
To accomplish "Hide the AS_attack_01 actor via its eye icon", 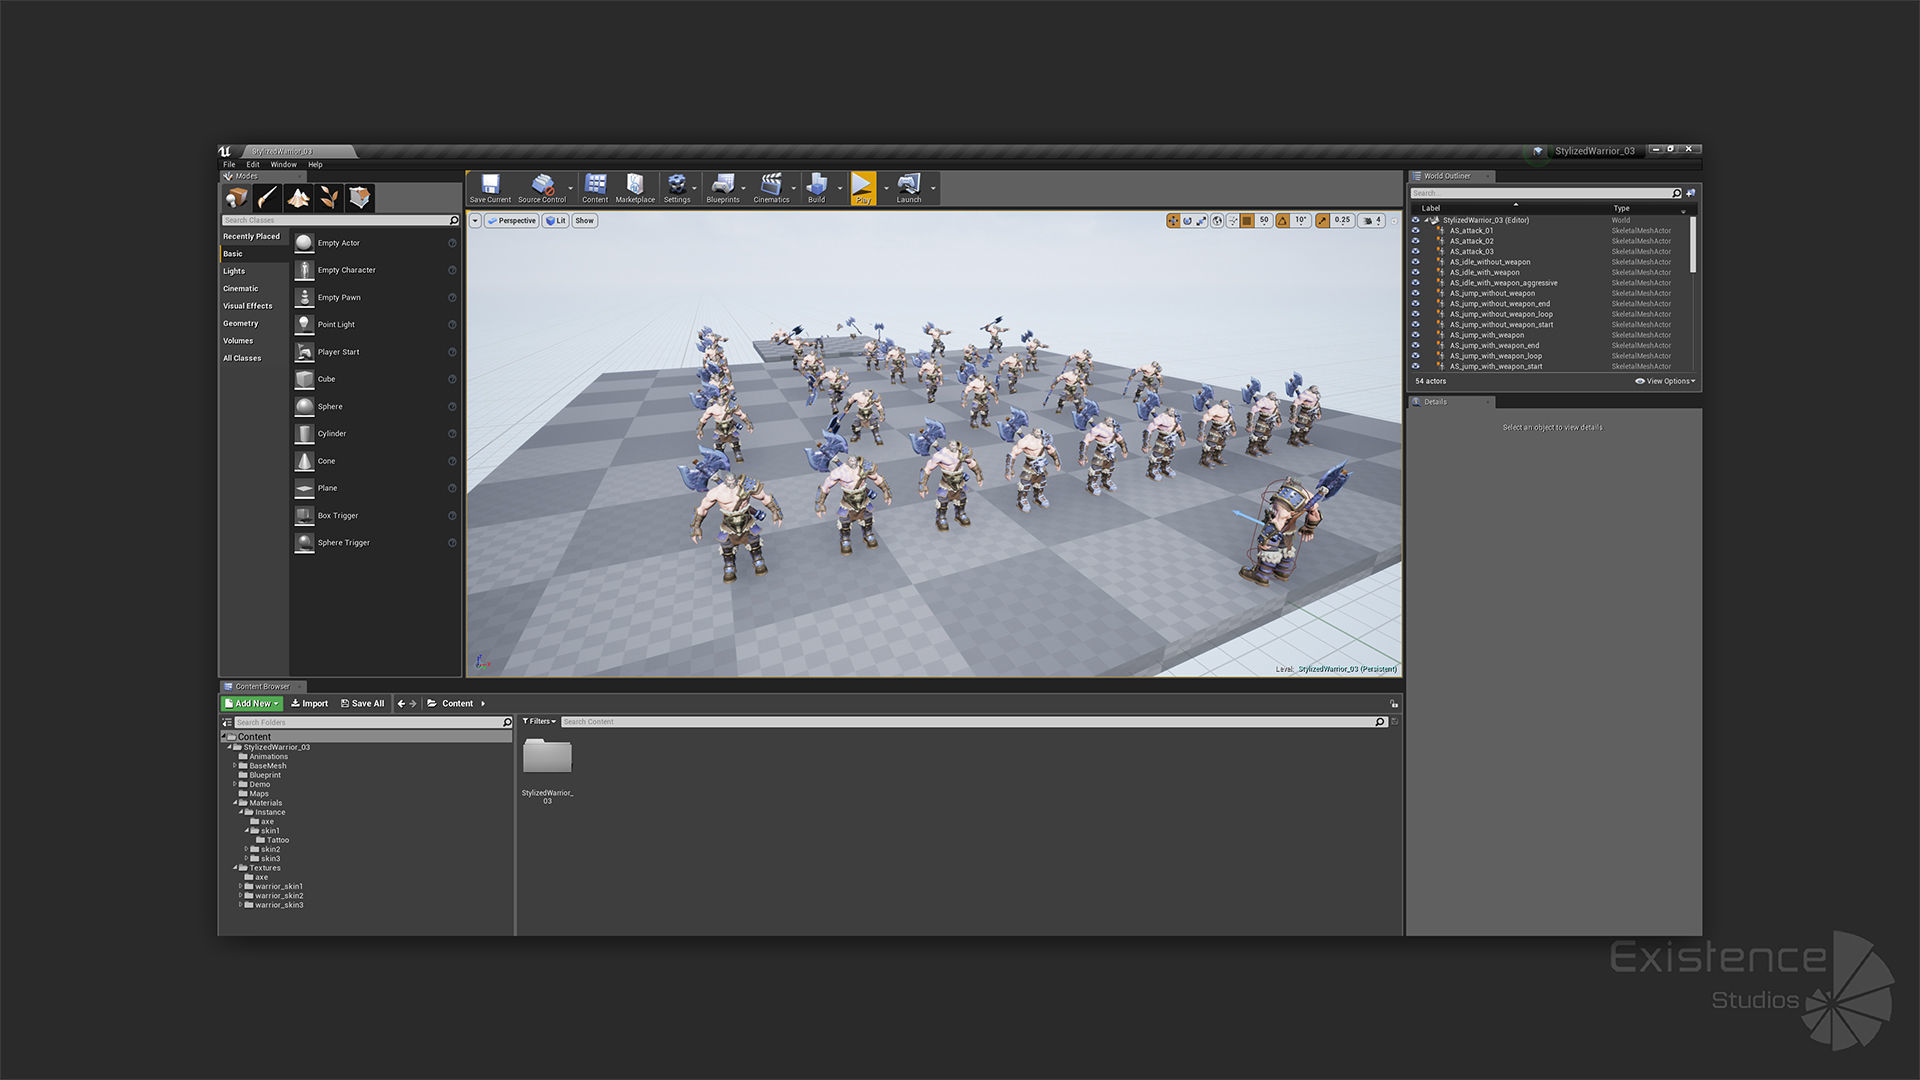I will (1415, 231).
